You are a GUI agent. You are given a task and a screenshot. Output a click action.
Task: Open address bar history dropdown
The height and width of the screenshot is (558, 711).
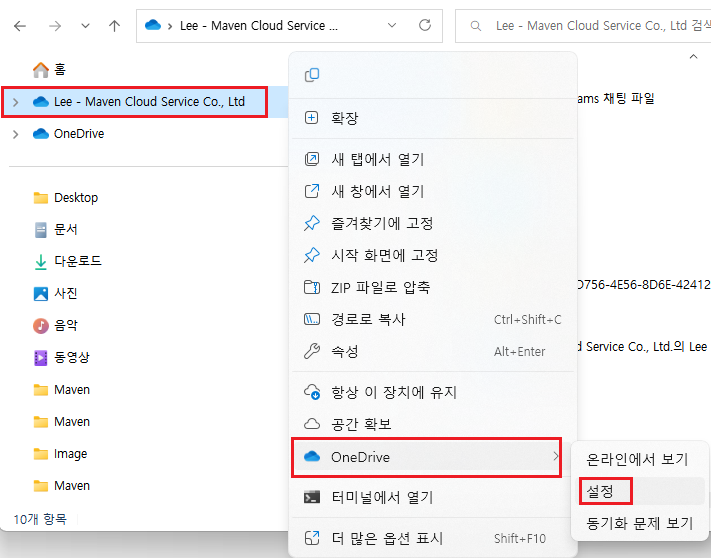[x=392, y=25]
